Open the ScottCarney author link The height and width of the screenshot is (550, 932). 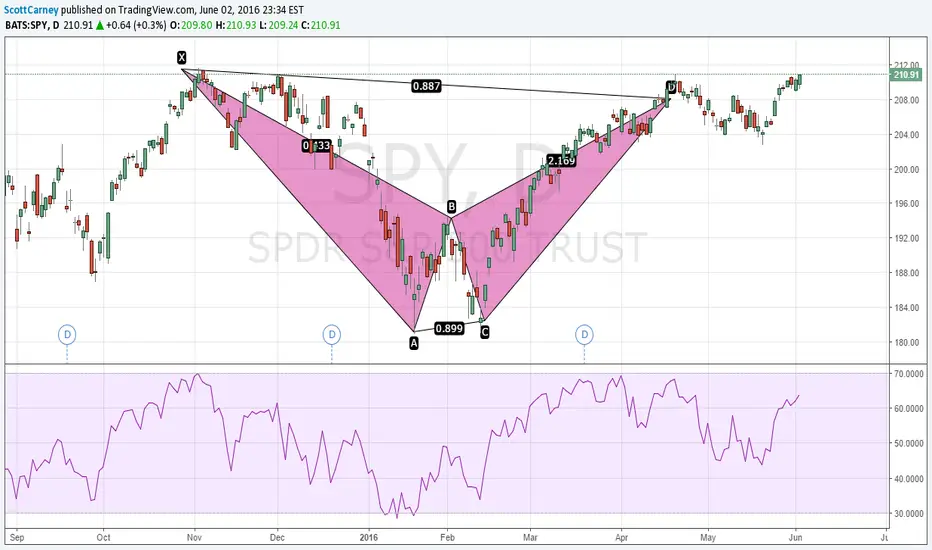(31, 10)
